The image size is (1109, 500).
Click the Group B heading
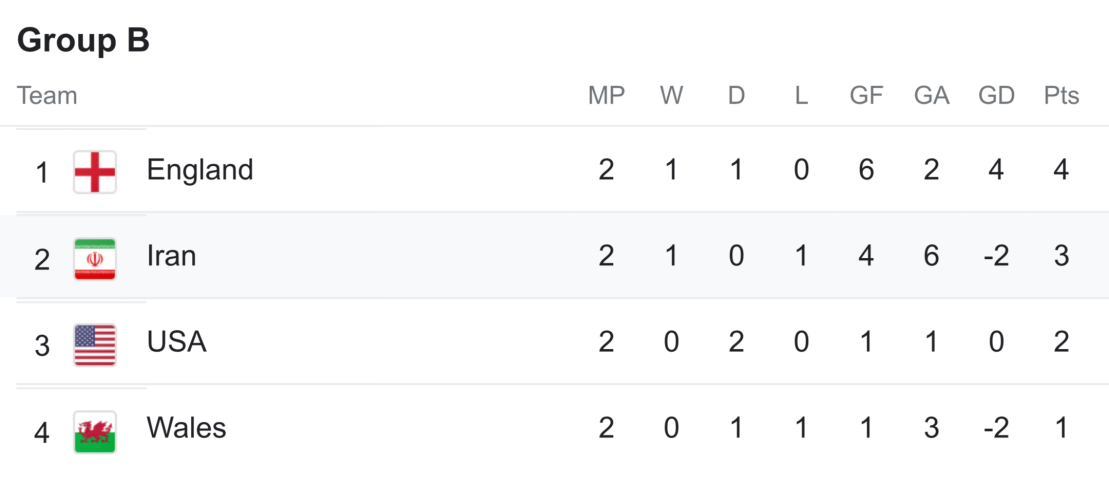(x=83, y=40)
